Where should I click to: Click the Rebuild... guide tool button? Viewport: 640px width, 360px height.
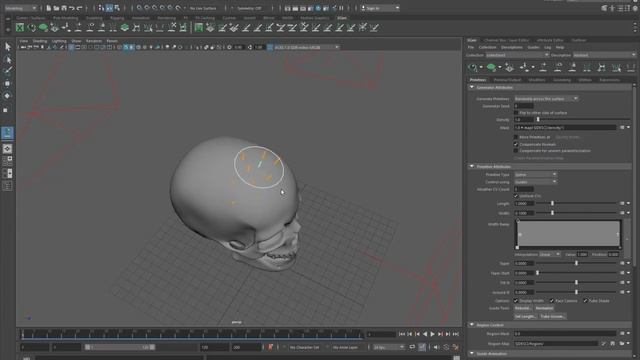pyautogui.click(x=522, y=309)
